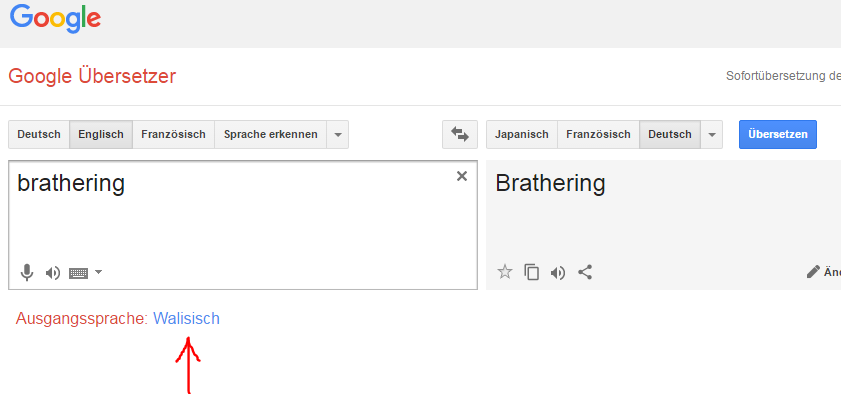Select Japanisch as target language

522,134
